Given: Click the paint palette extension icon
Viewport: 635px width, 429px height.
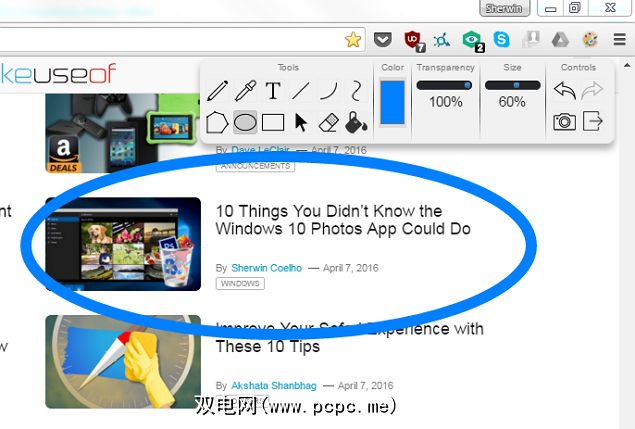Looking at the screenshot, I should pos(590,40).
